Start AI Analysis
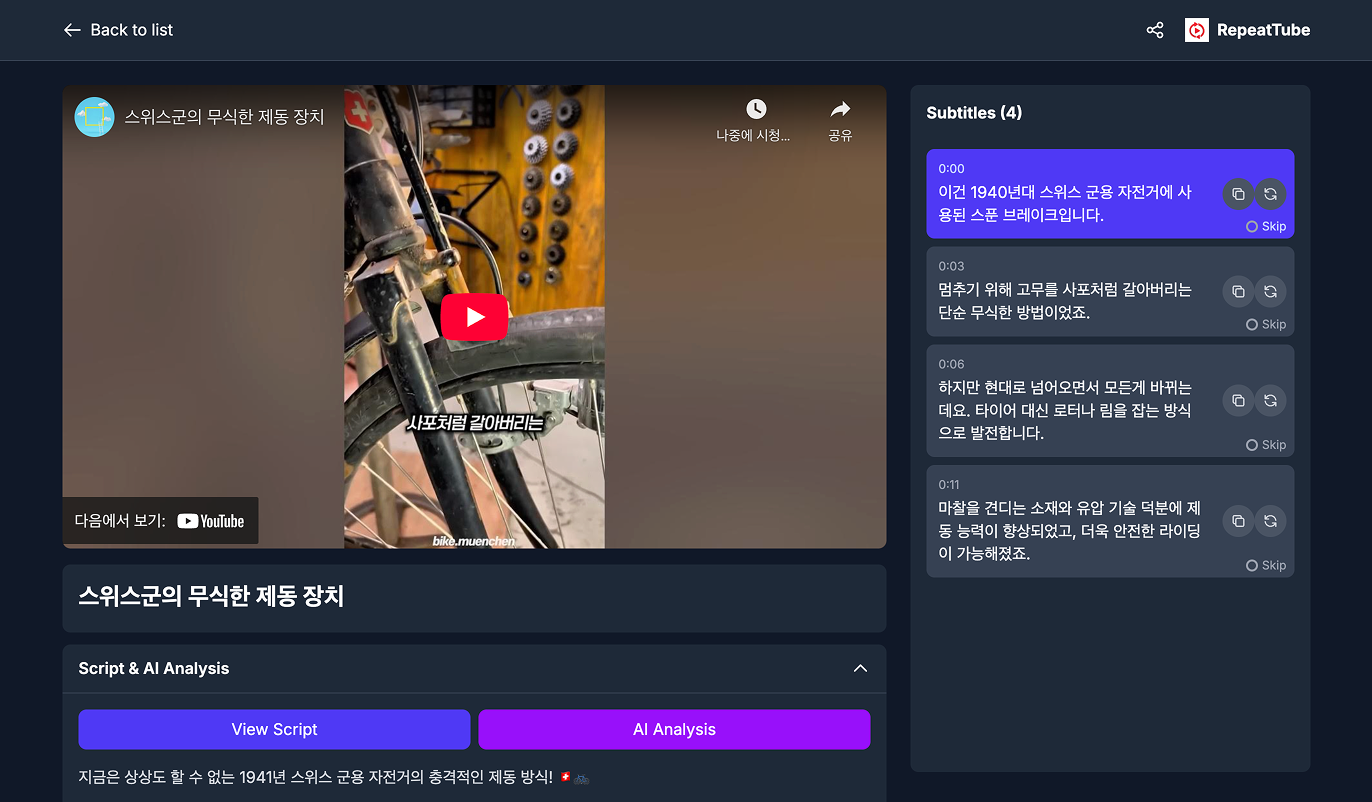This screenshot has width=1372, height=802. point(674,729)
